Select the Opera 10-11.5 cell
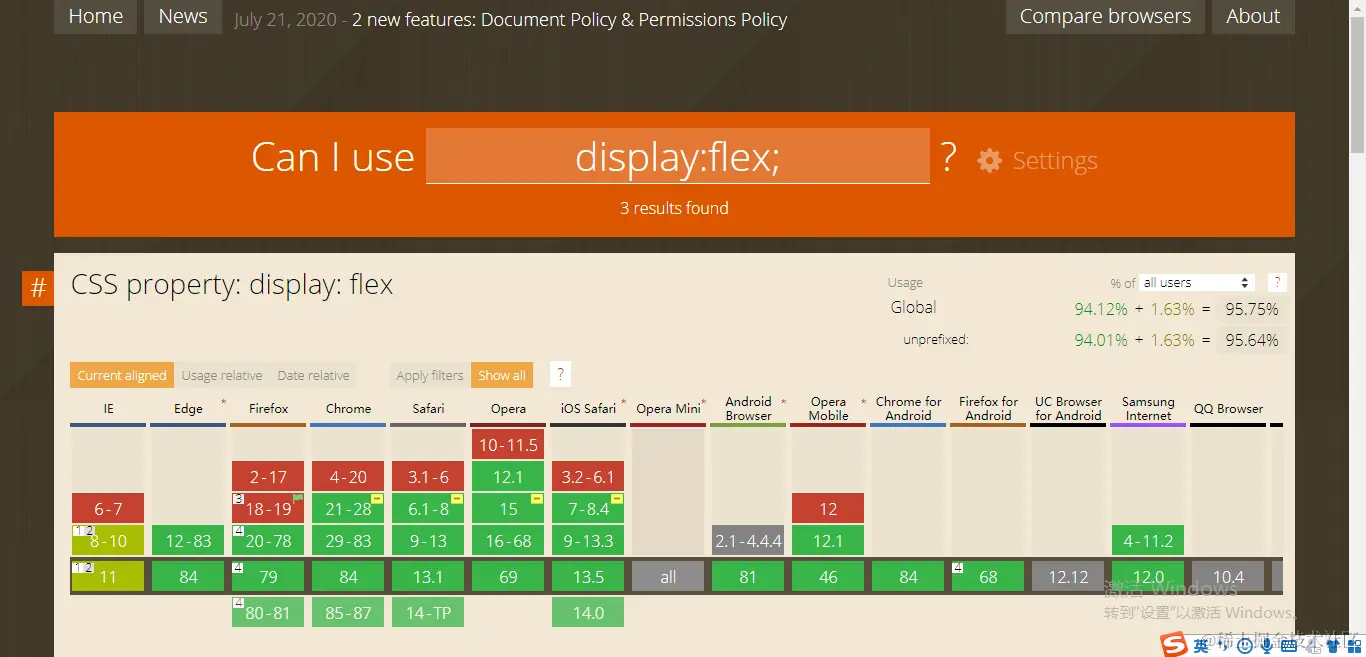This screenshot has width=1366, height=657. [508, 444]
